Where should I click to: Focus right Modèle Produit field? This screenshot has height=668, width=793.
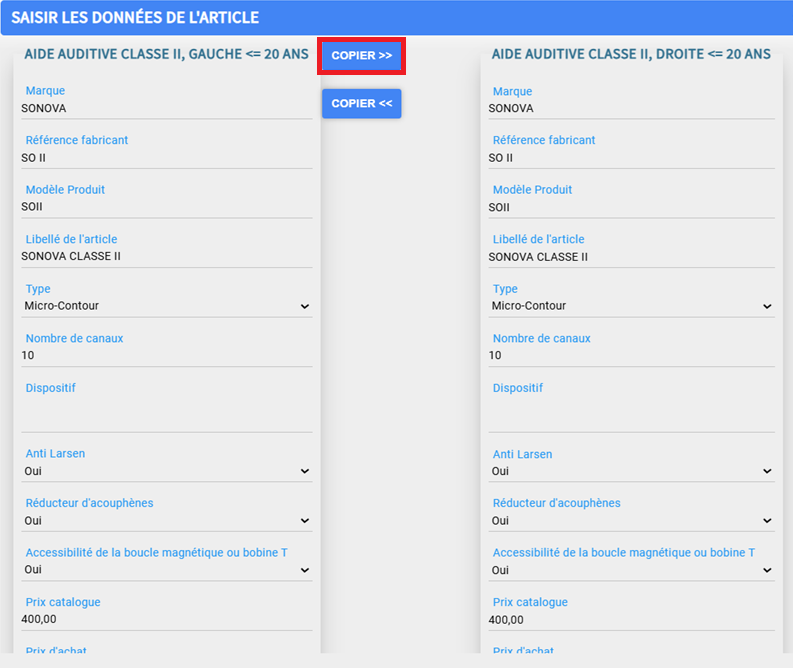point(631,208)
